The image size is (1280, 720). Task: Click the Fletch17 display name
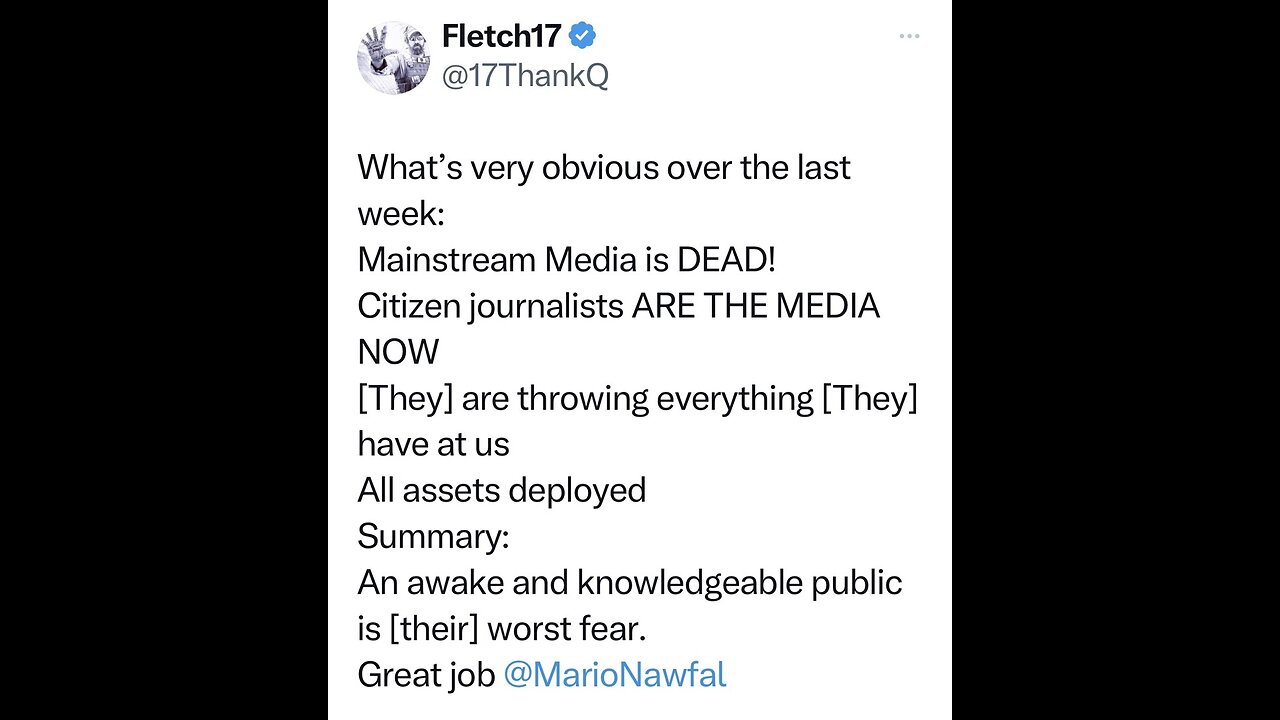click(x=502, y=37)
